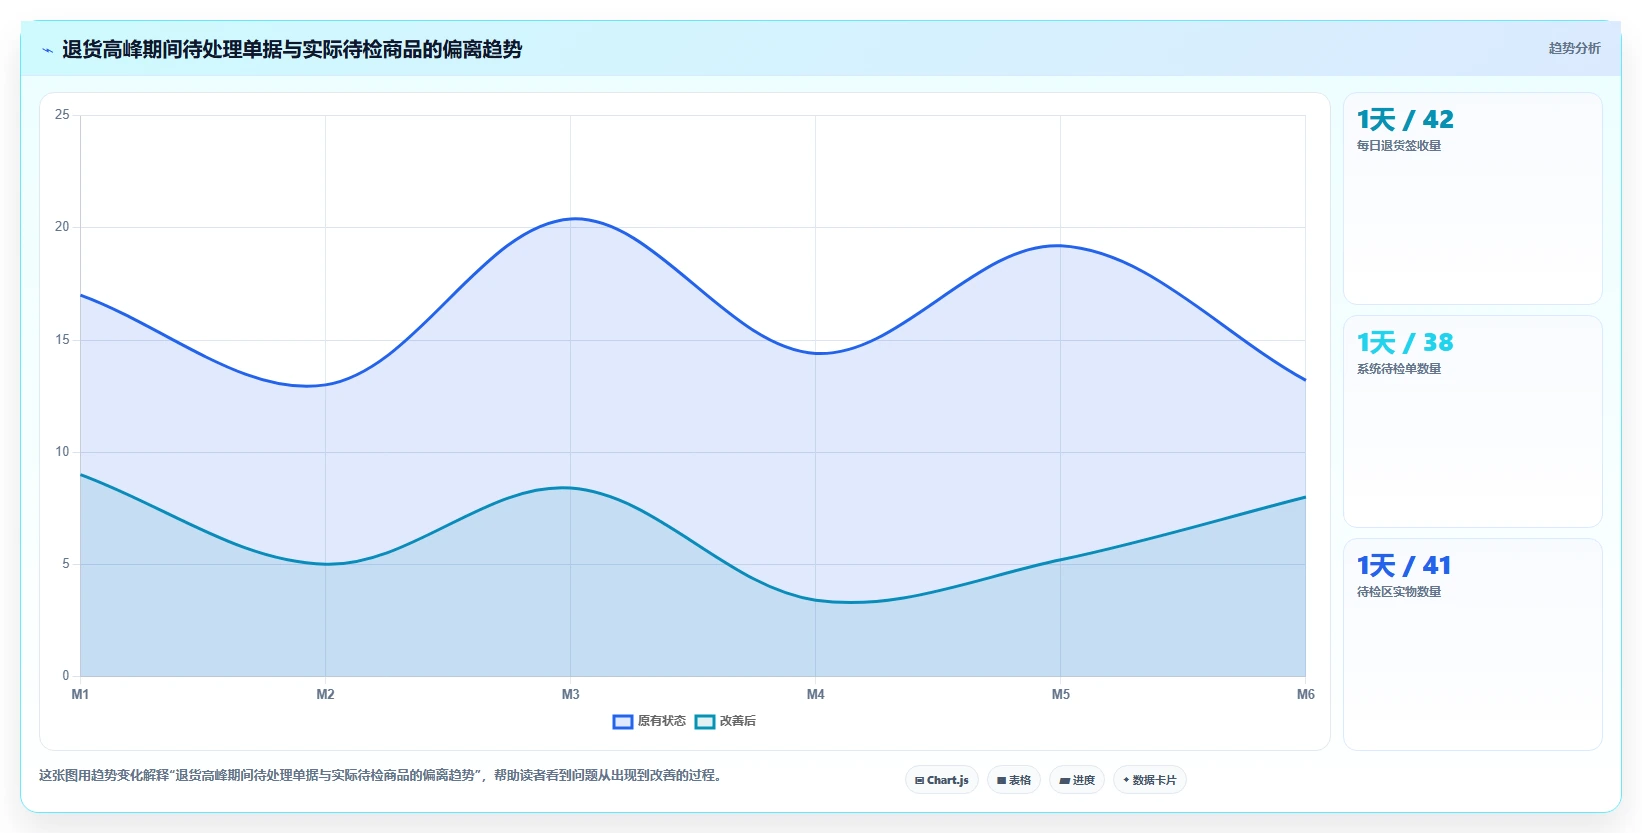Select the 数据卡片 tag
The width and height of the screenshot is (1642, 833).
(1150, 780)
